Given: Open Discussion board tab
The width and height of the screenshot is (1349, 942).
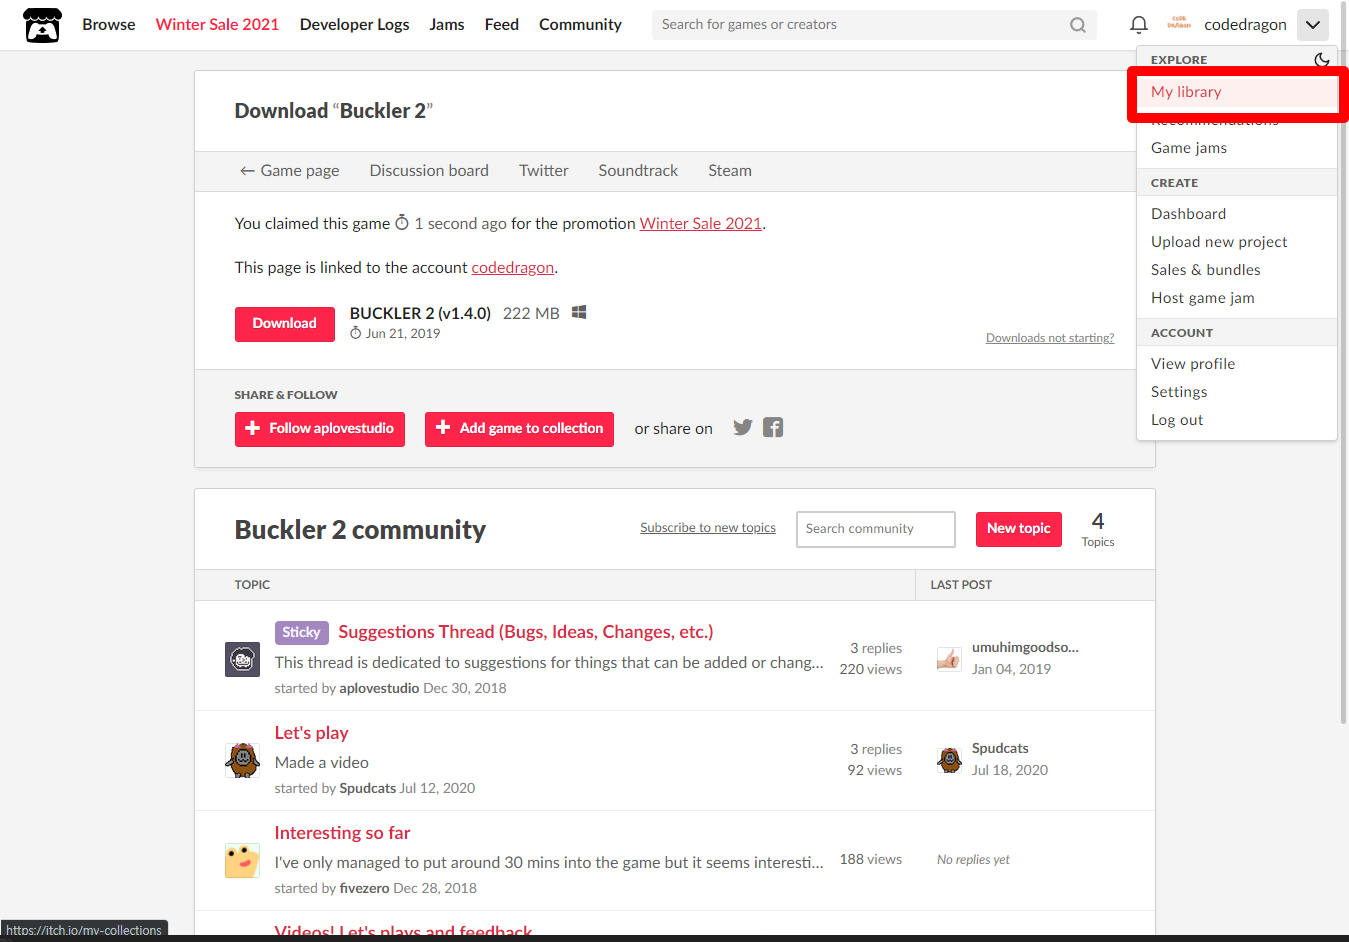Looking at the screenshot, I should click(429, 171).
